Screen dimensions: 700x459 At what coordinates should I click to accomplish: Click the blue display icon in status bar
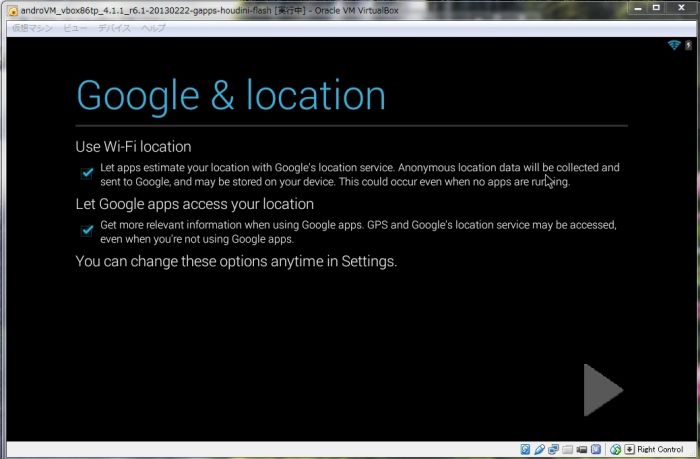[595, 449]
